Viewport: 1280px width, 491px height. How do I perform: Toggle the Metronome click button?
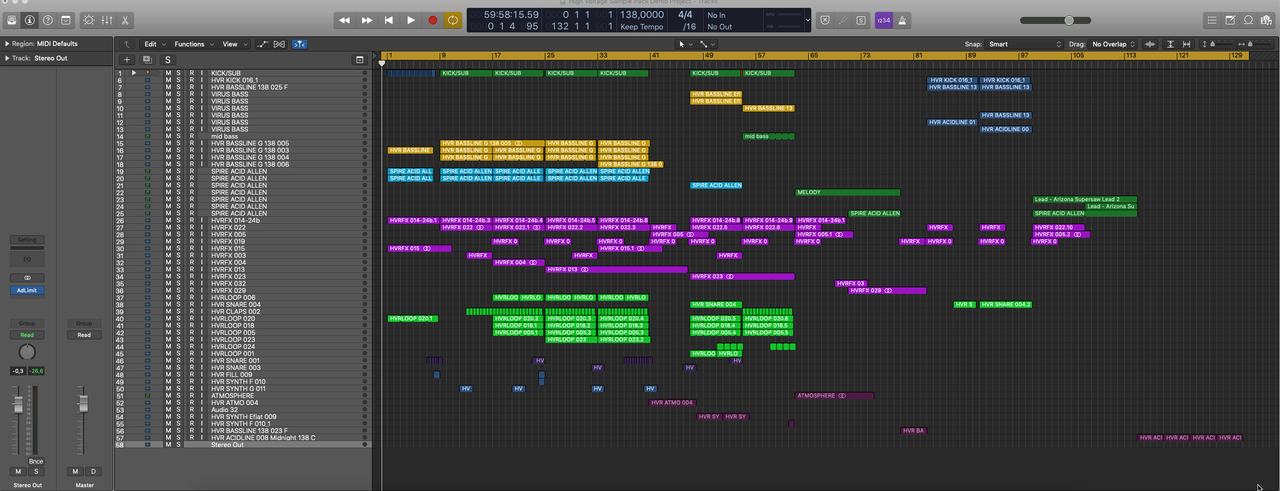point(902,20)
